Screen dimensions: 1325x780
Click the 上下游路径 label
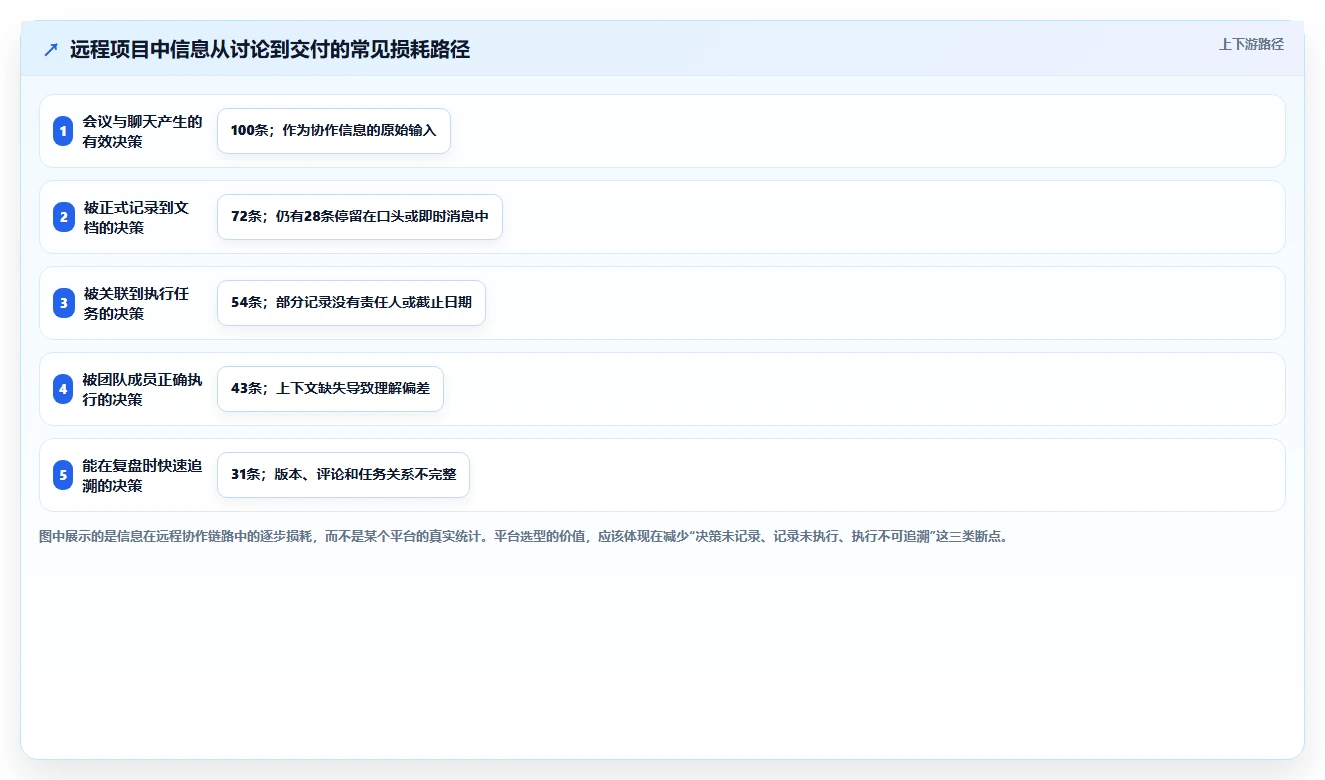(x=1251, y=44)
